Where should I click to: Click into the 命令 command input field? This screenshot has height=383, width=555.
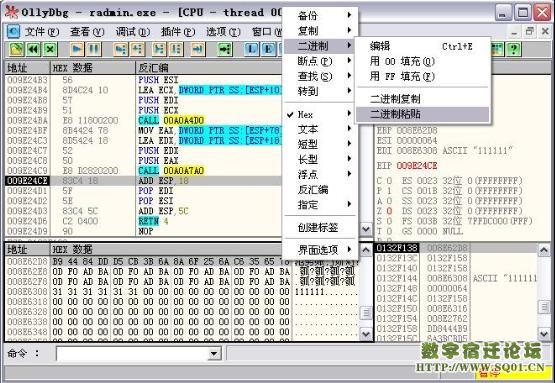[132, 353]
